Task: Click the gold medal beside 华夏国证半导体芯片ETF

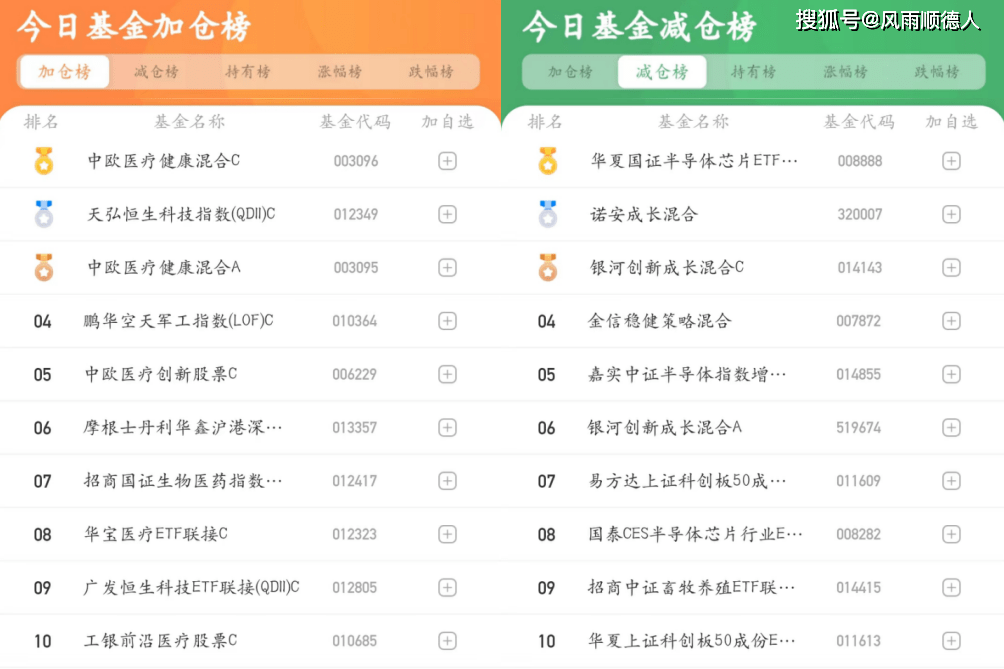Action: pyautogui.click(x=547, y=160)
